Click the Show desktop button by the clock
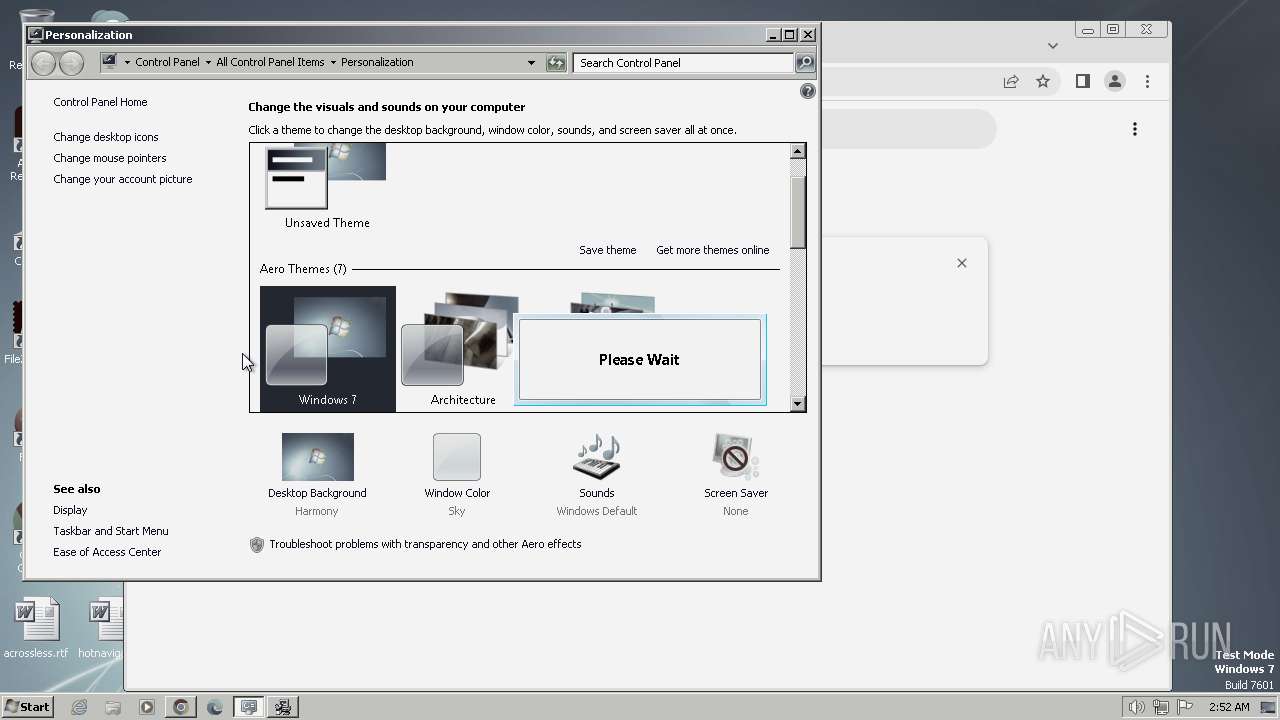This screenshot has height=720, width=1280. (x=1268, y=707)
